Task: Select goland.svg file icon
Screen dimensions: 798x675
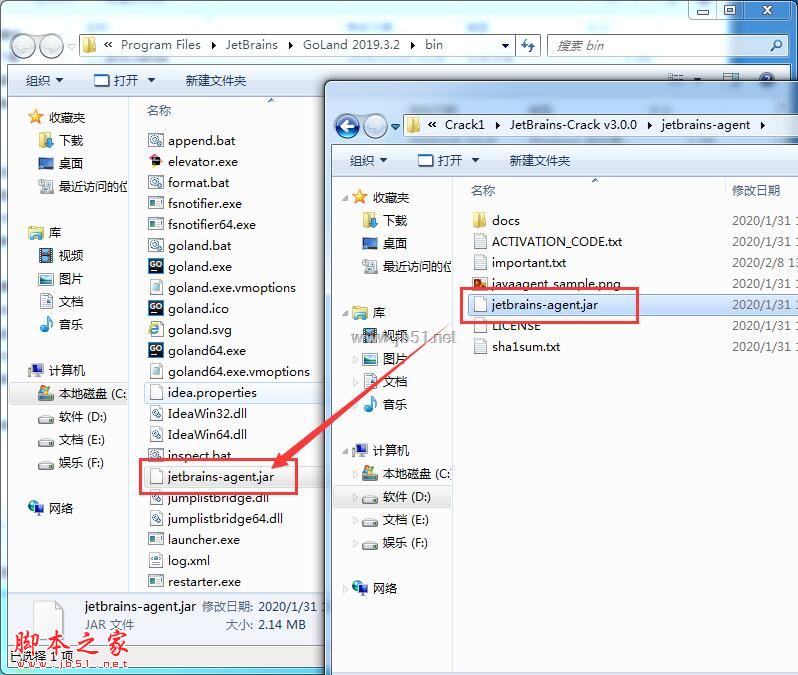Action: click(156, 329)
